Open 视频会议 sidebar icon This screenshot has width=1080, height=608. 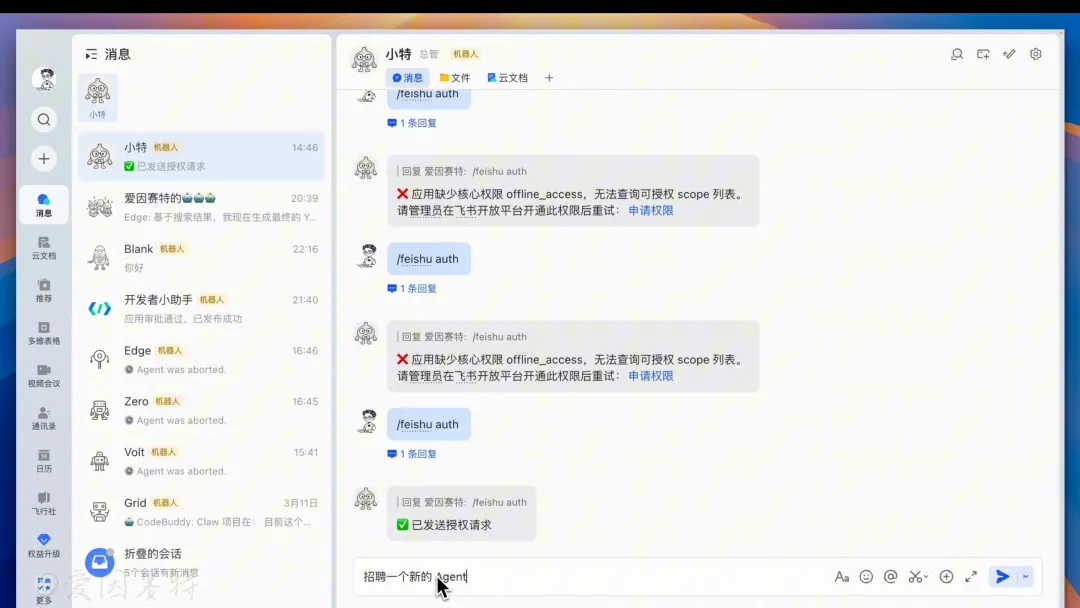(43, 376)
